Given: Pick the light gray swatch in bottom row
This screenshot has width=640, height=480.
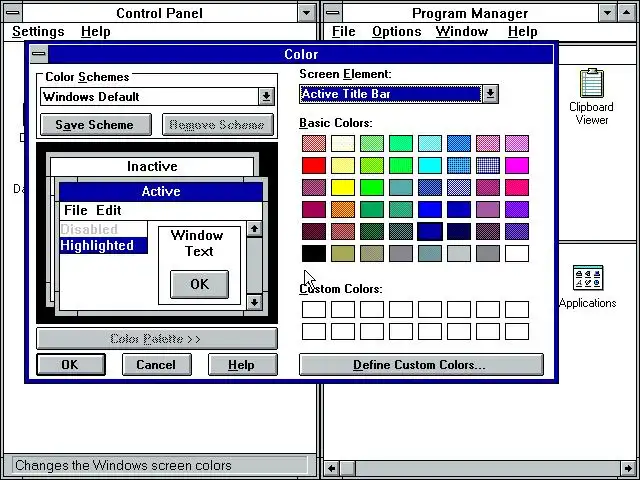Looking at the screenshot, I should tap(459, 253).
